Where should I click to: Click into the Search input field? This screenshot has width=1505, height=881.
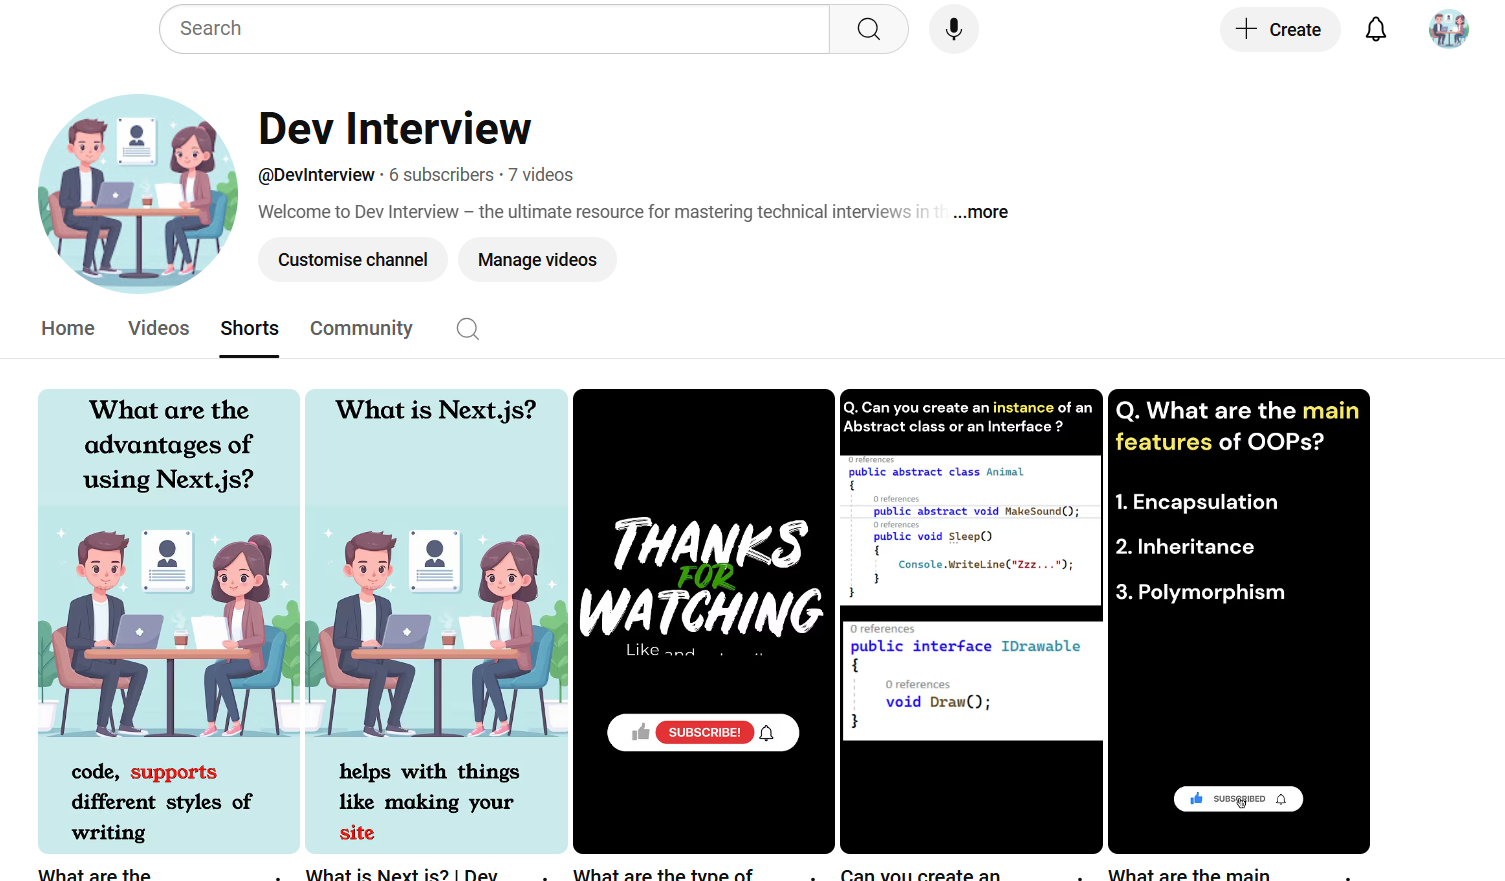494,29
